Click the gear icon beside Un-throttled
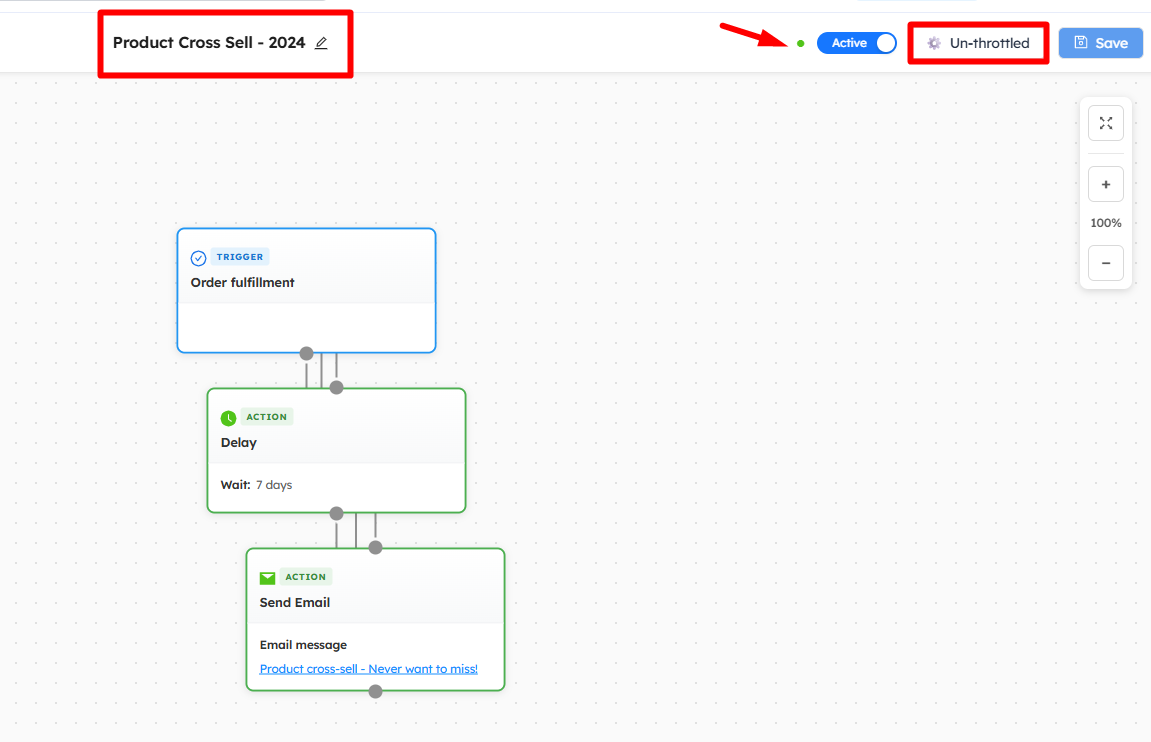The width and height of the screenshot is (1151, 742). (x=934, y=43)
